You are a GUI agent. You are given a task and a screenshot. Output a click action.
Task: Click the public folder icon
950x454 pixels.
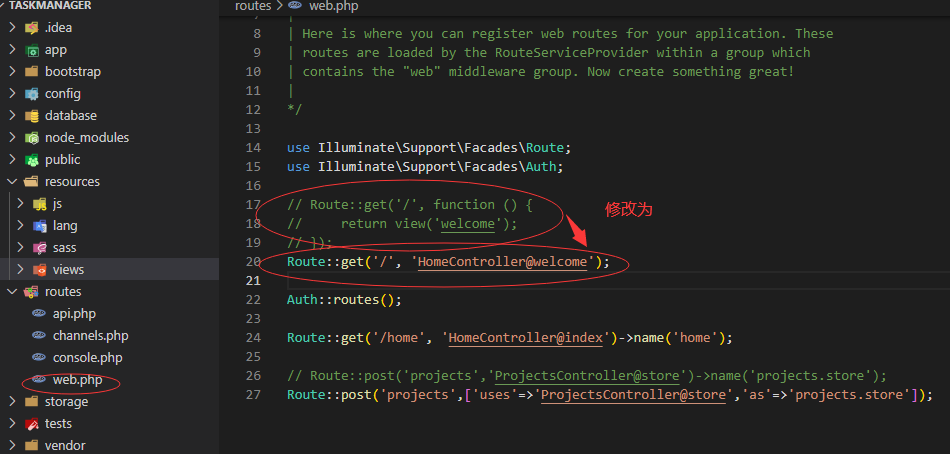click(32, 160)
